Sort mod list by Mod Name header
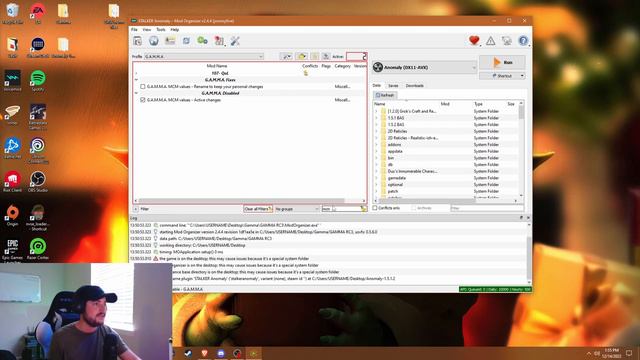This screenshot has width=640, height=360. point(217,66)
